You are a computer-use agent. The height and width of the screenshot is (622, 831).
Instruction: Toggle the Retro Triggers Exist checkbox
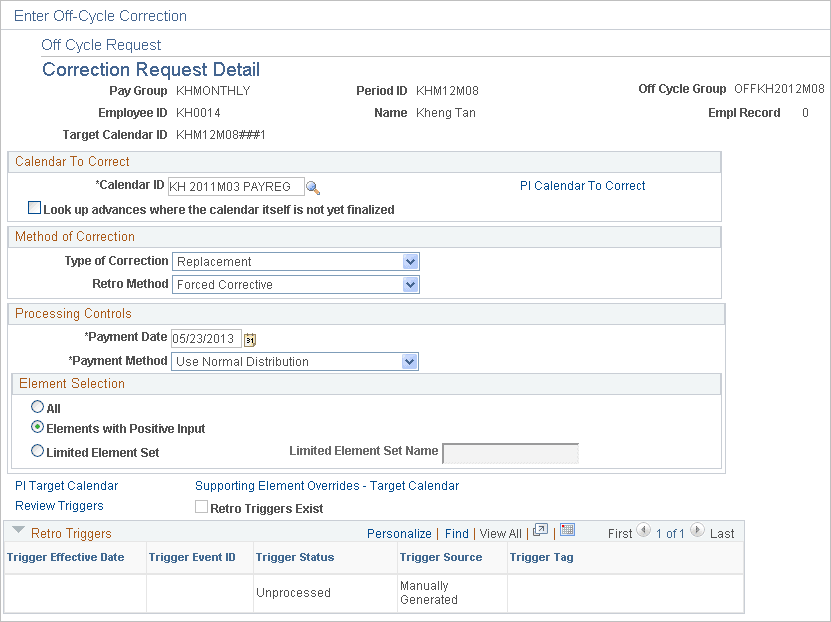click(201, 508)
